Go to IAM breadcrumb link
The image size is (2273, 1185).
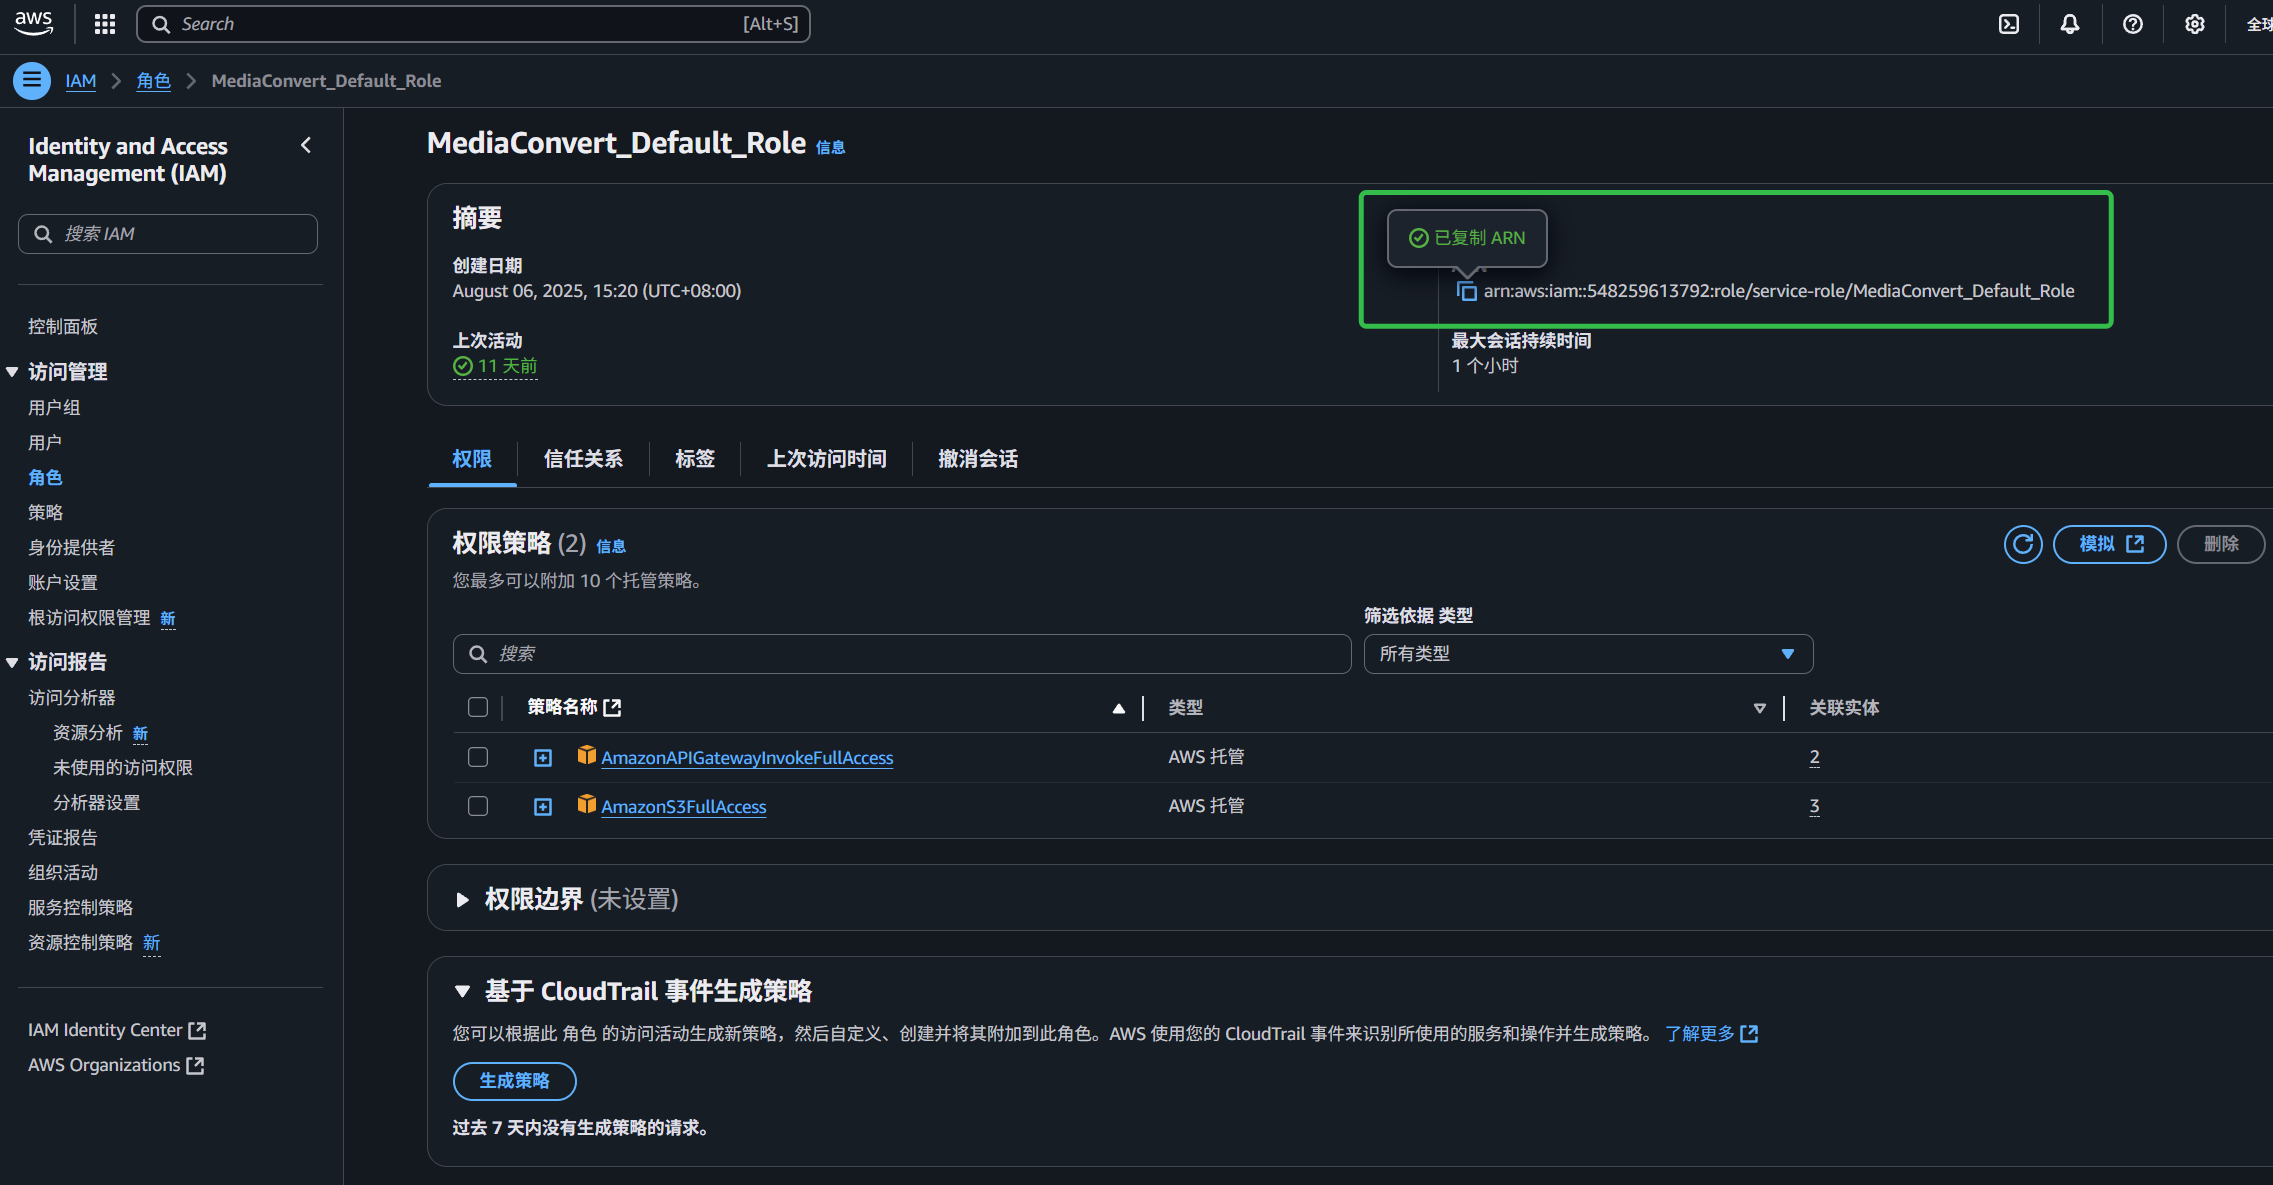81,81
